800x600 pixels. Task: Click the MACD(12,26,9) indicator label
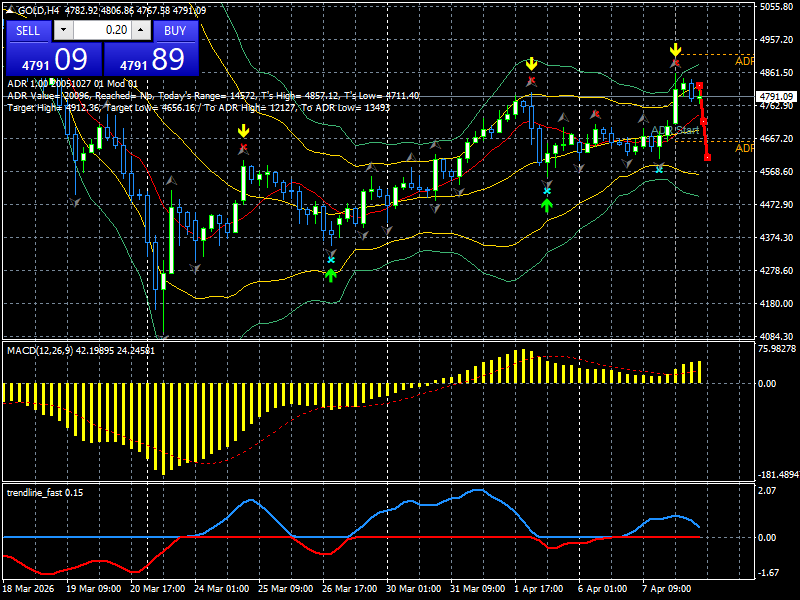coord(81,351)
